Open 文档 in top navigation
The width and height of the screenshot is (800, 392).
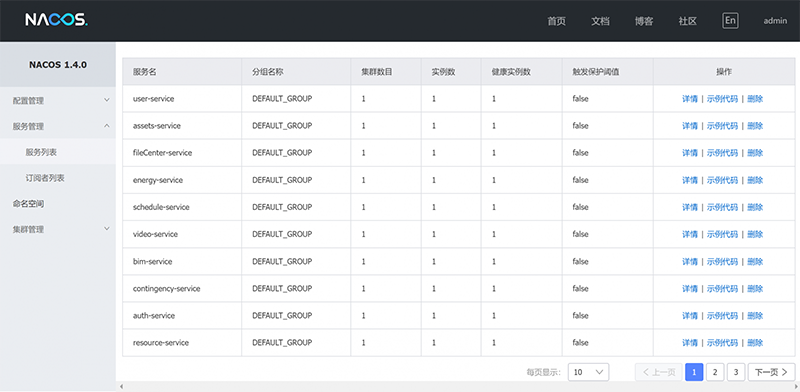[600, 21]
